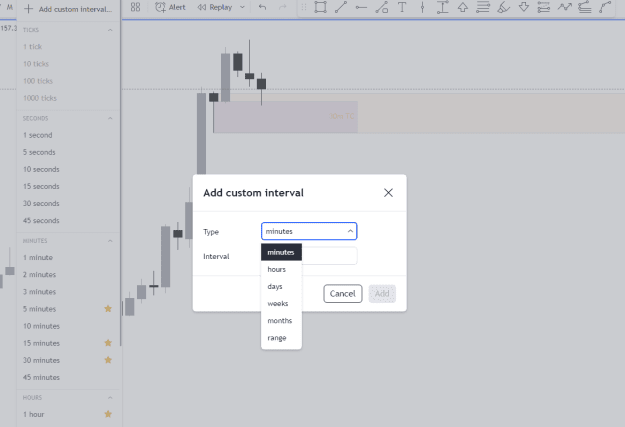
Task: Select hours in Type dropdown list
Action: coord(281,270)
